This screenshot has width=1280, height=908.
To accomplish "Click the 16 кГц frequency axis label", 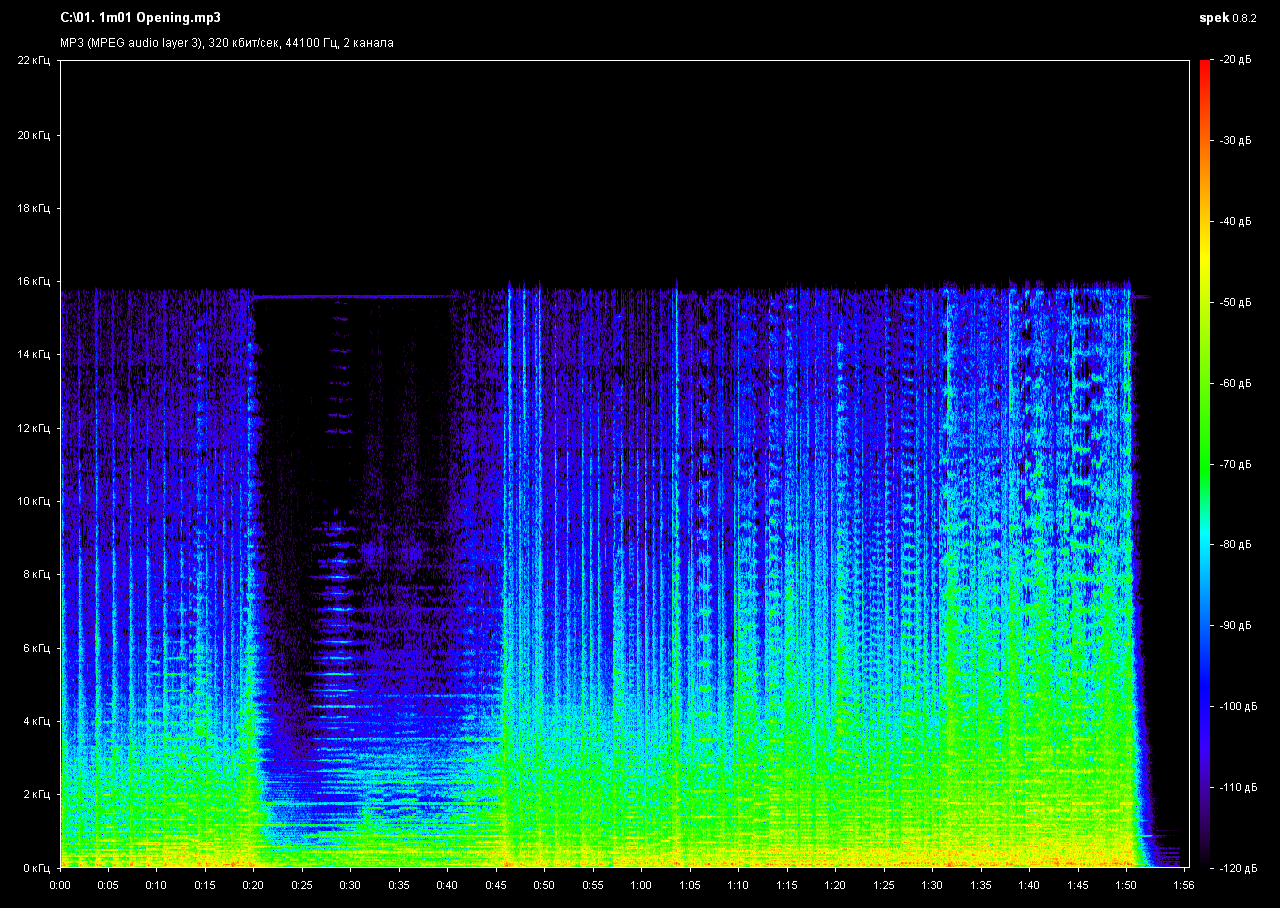I will 32,281.
